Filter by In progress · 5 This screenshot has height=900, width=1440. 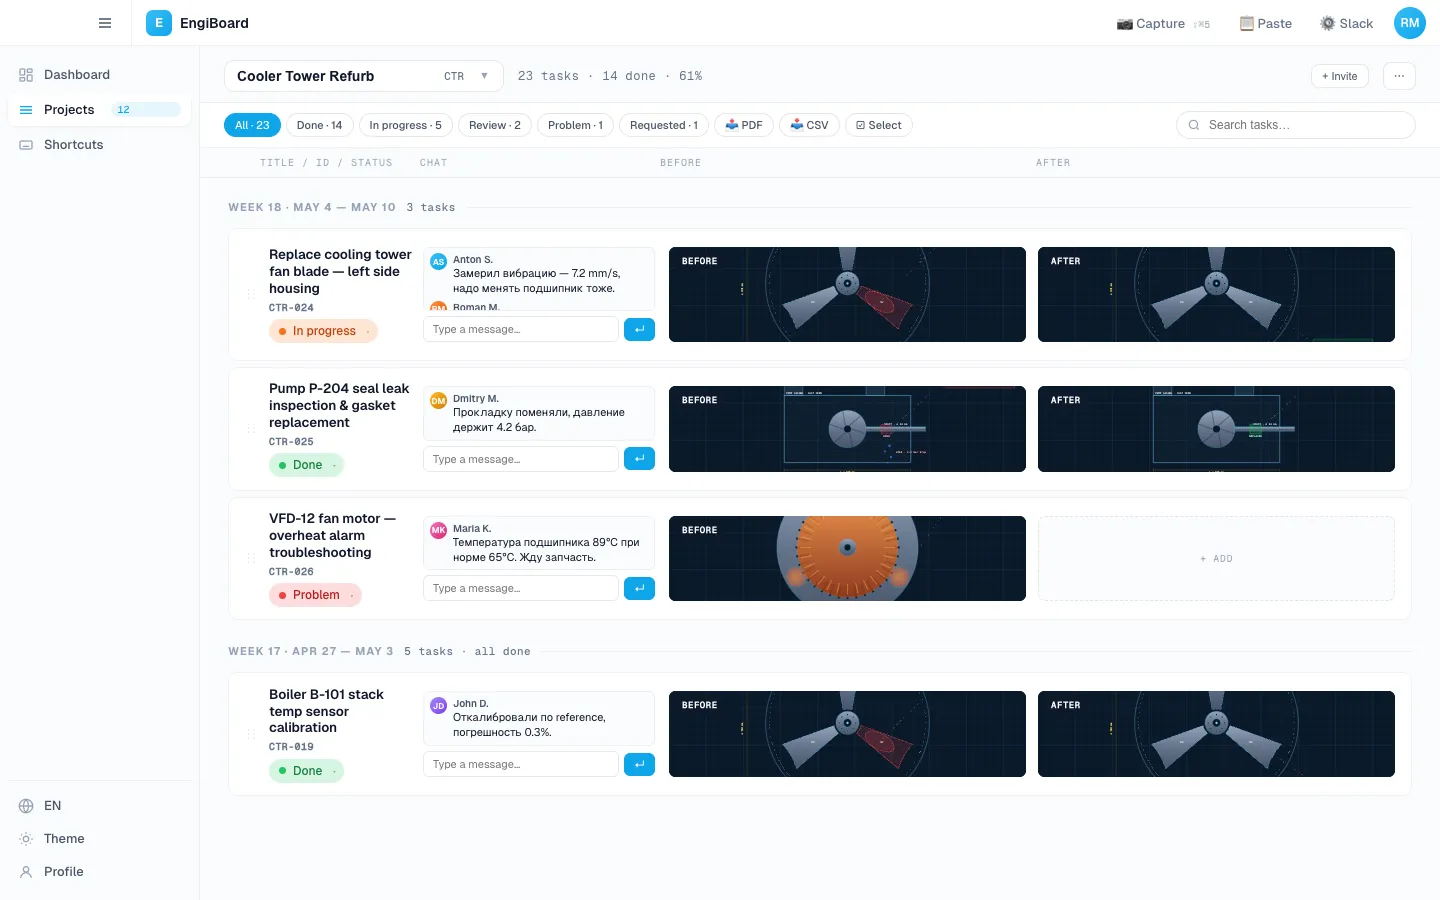coord(405,125)
